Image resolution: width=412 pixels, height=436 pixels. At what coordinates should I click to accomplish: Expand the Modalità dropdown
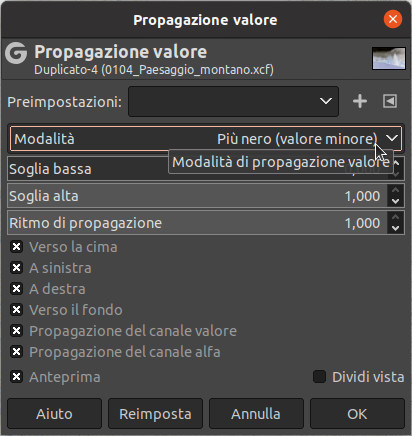pyautogui.click(x=206, y=139)
